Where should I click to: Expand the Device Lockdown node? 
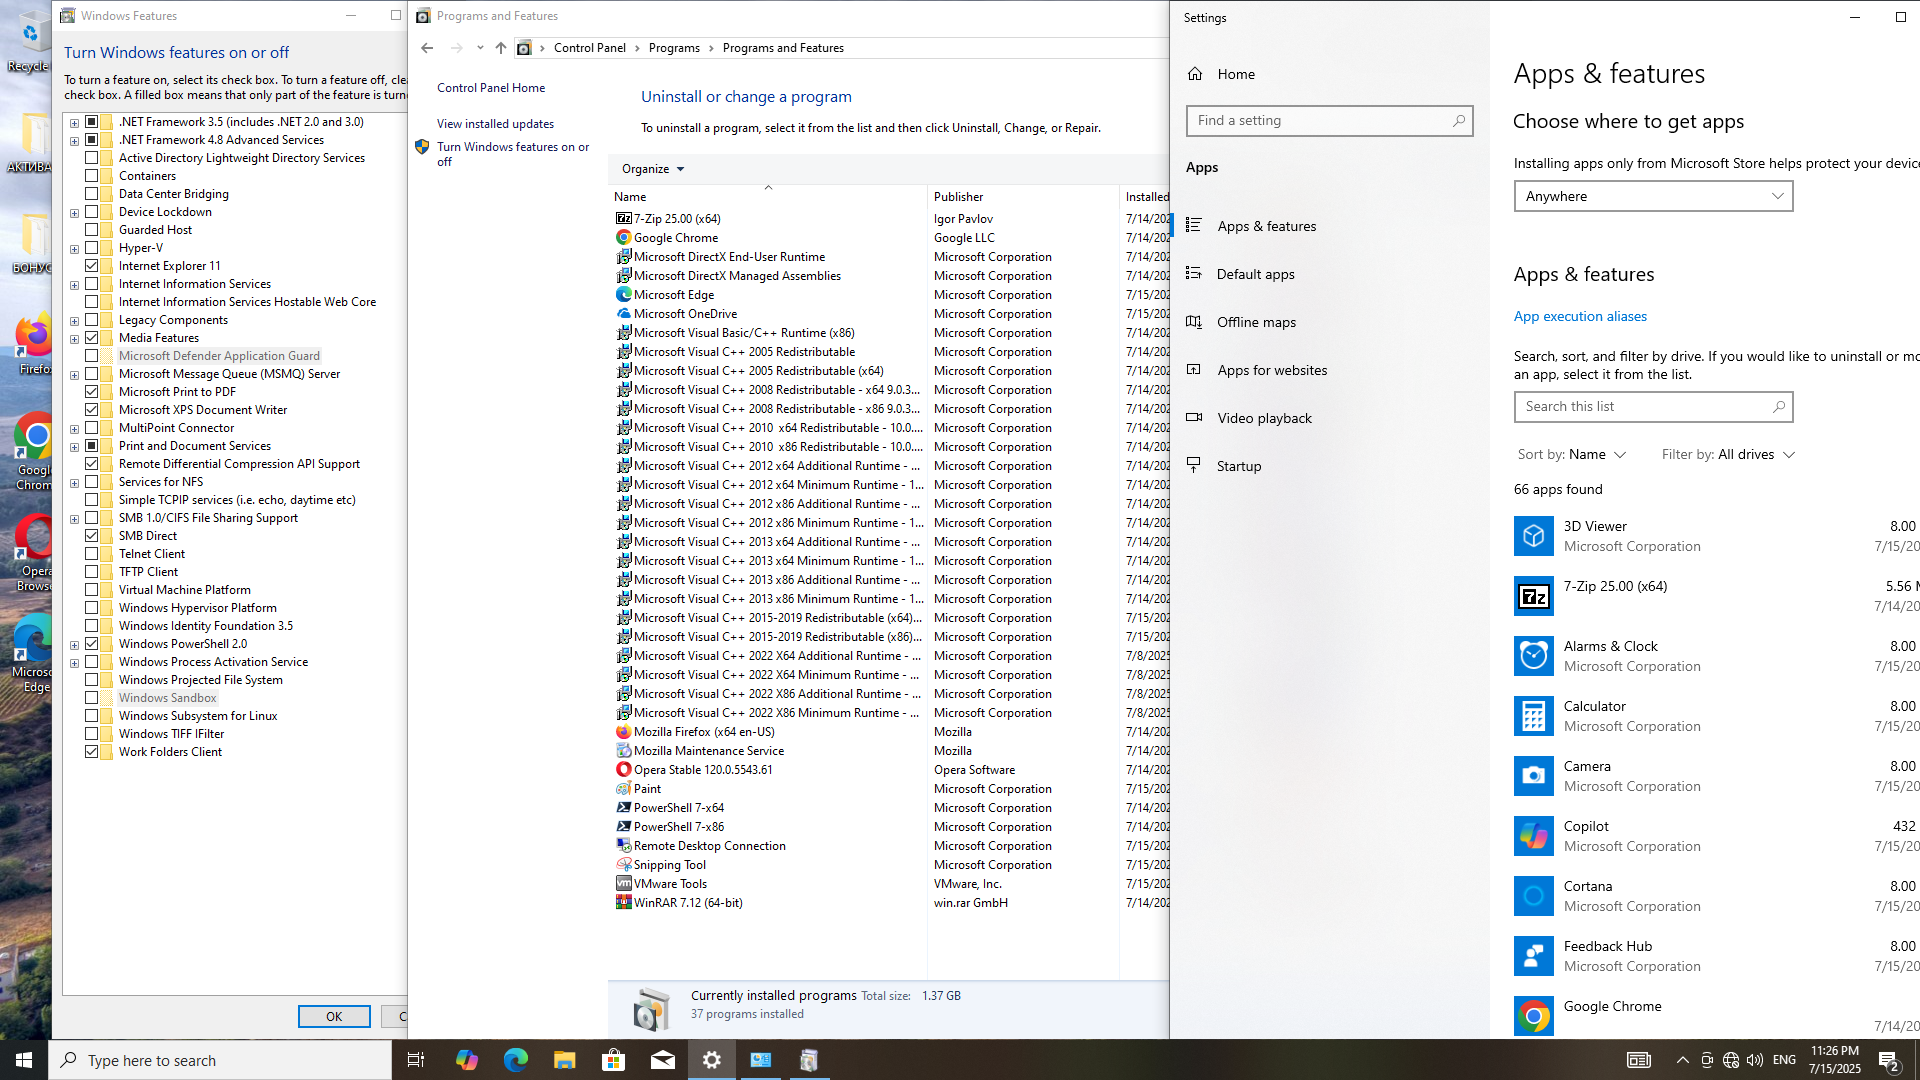click(74, 213)
